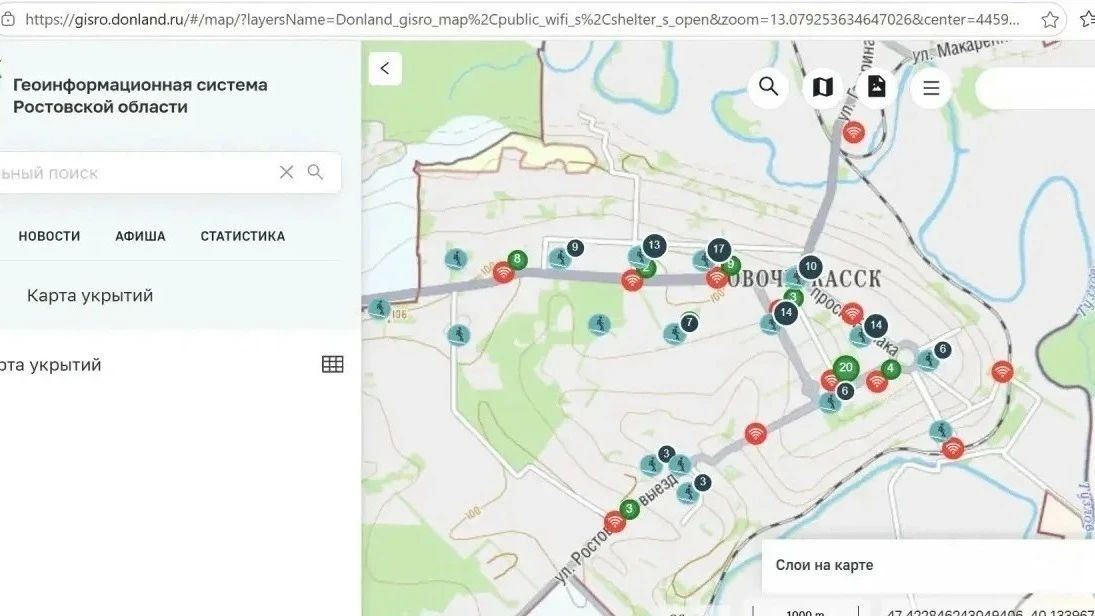1095x616 pixels.
Task: Open the basemap selector map icon
Action: 823,87
